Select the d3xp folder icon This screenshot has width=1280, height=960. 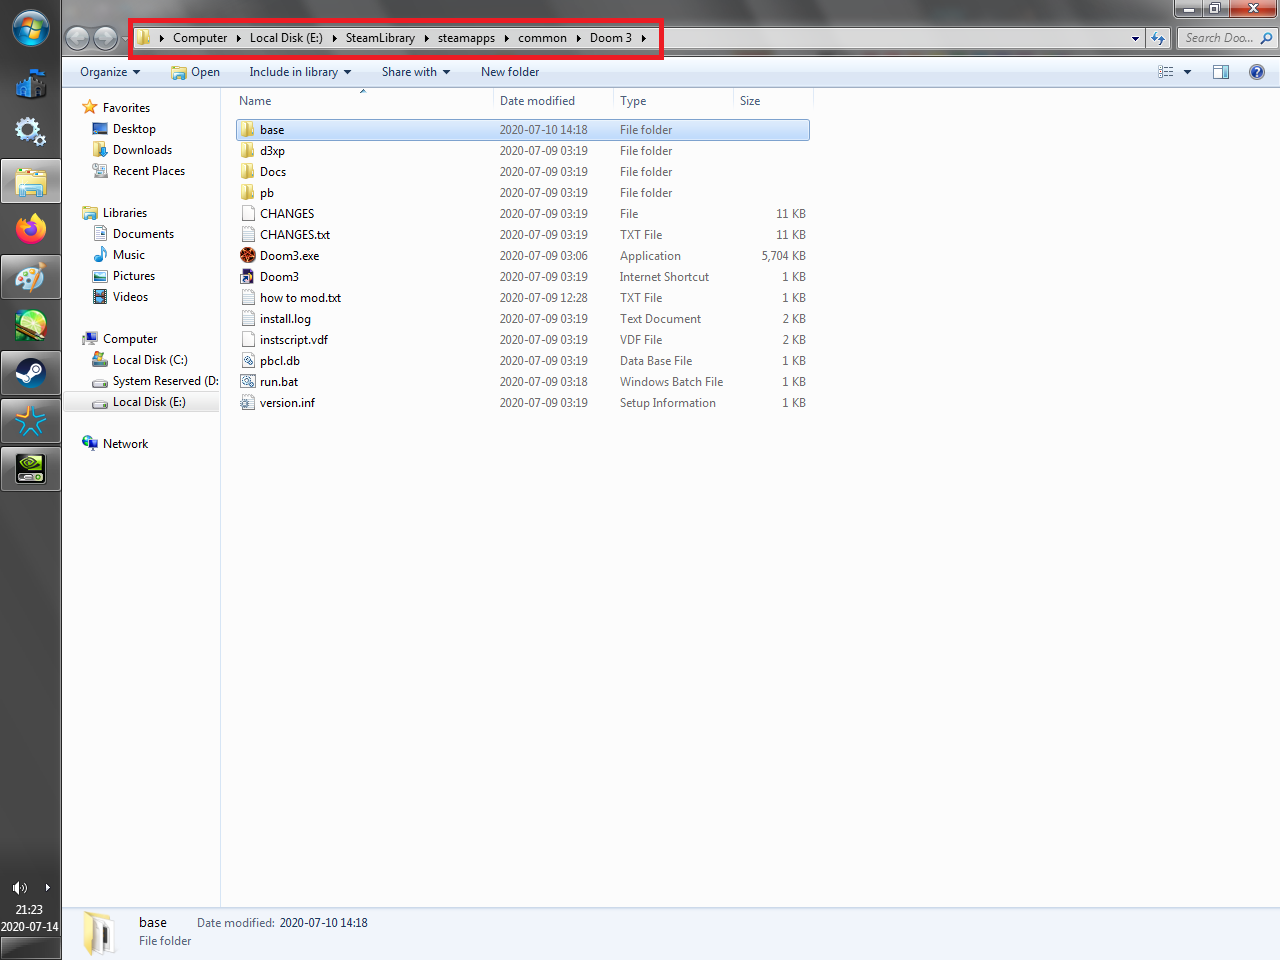tap(248, 151)
